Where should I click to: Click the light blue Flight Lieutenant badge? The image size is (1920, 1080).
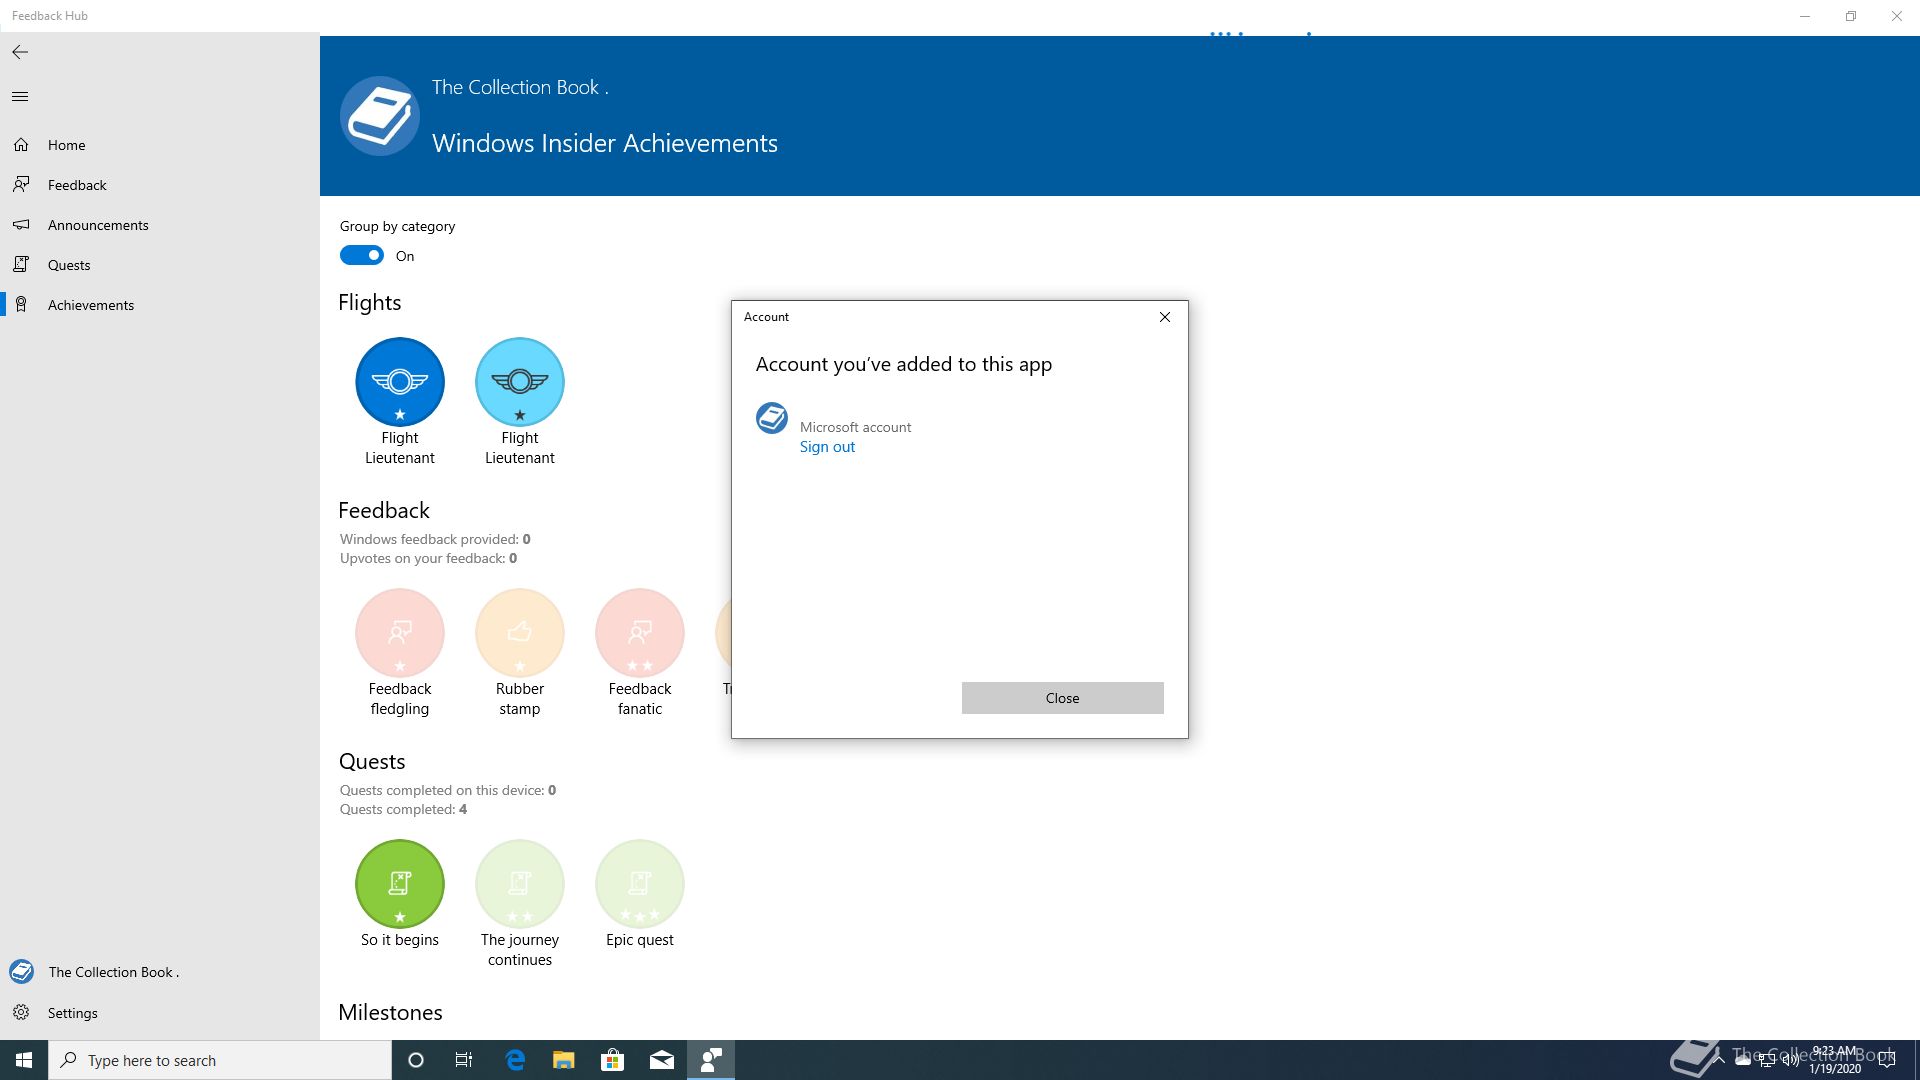point(520,382)
